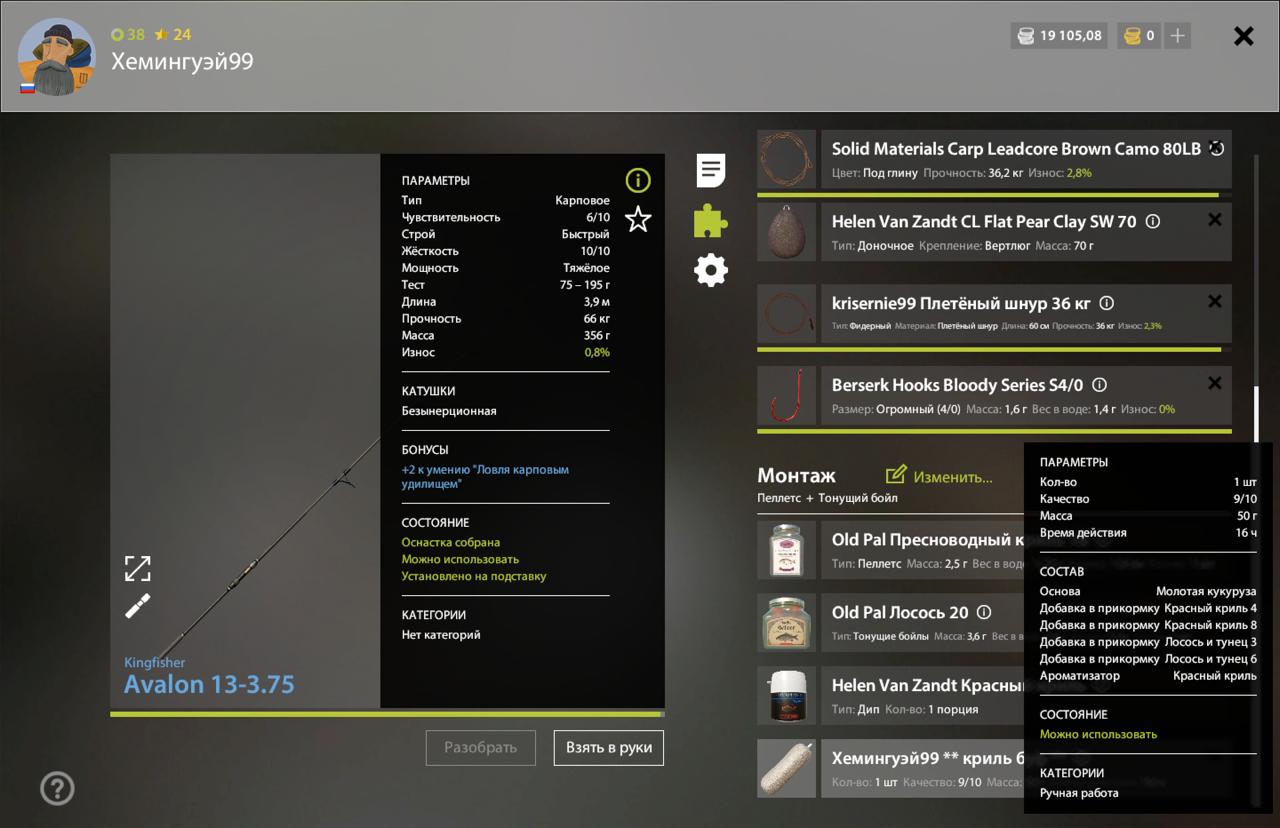Remove the Berserk Hooks Bloody Series hook
Viewport: 1280px width, 828px height.
click(1214, 383)
